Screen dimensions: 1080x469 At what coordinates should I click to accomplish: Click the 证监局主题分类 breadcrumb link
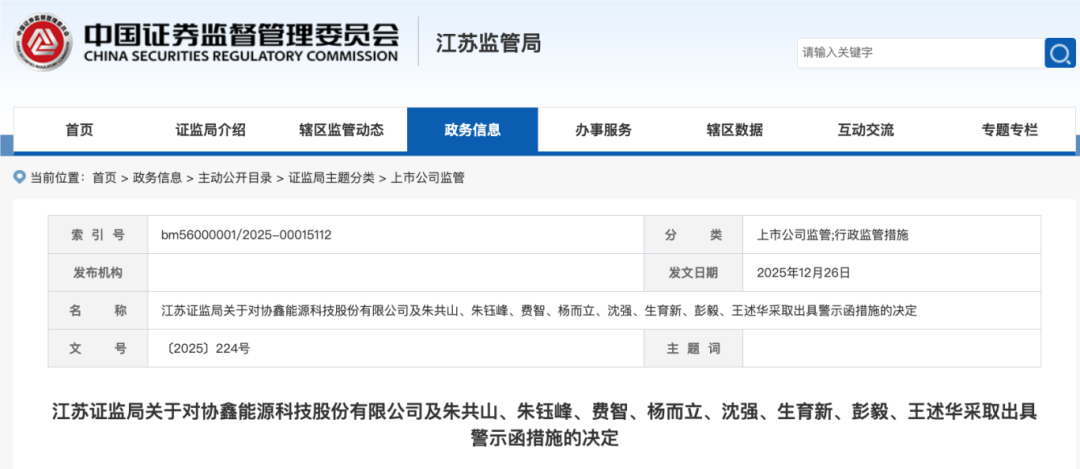click(331, 178)
